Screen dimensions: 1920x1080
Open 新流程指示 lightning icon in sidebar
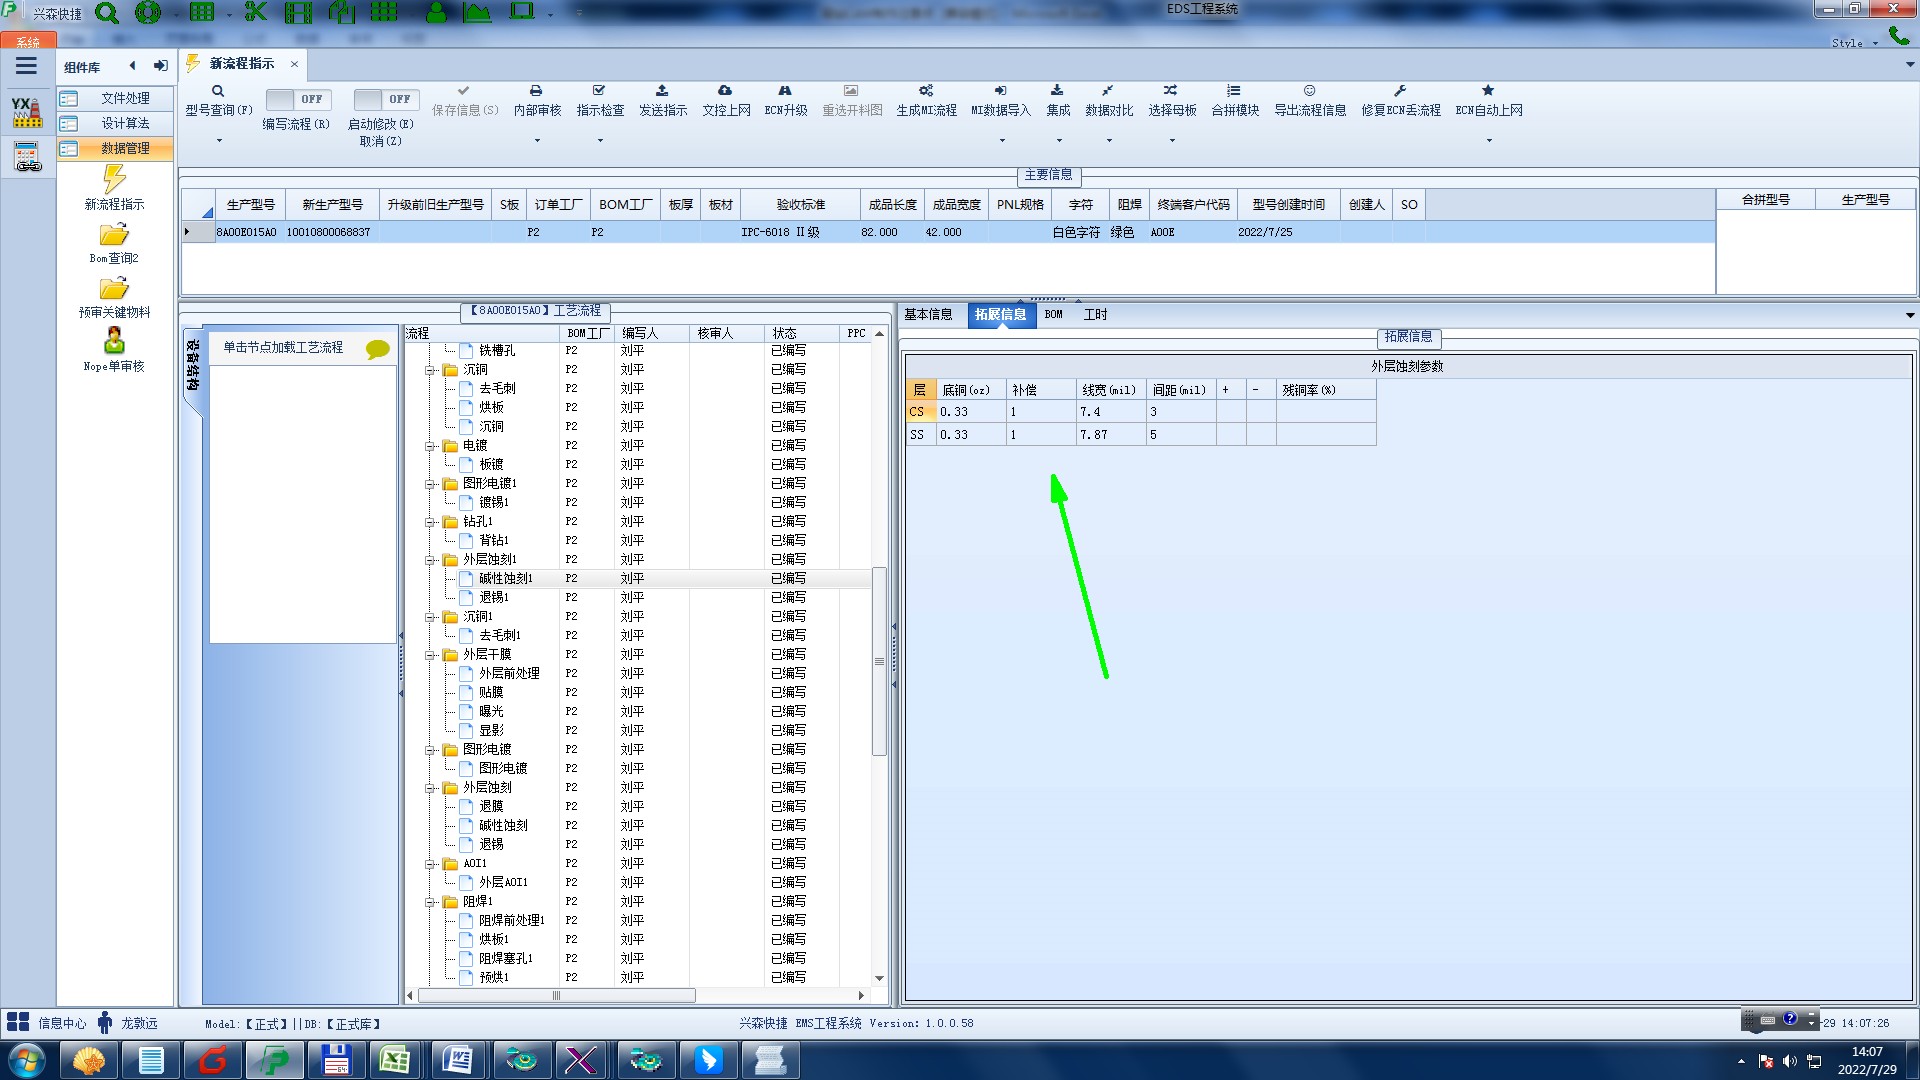tap(114, 180)
